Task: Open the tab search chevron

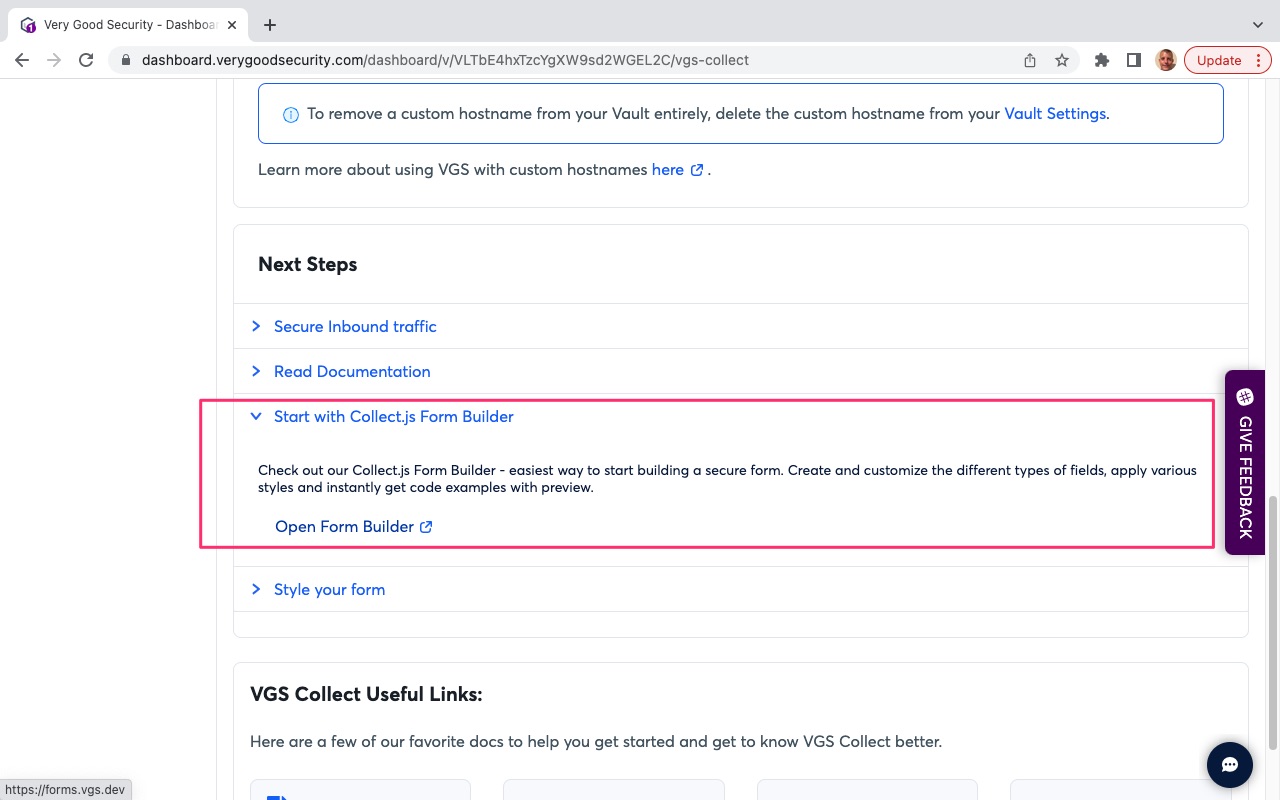Action: 1258,25
